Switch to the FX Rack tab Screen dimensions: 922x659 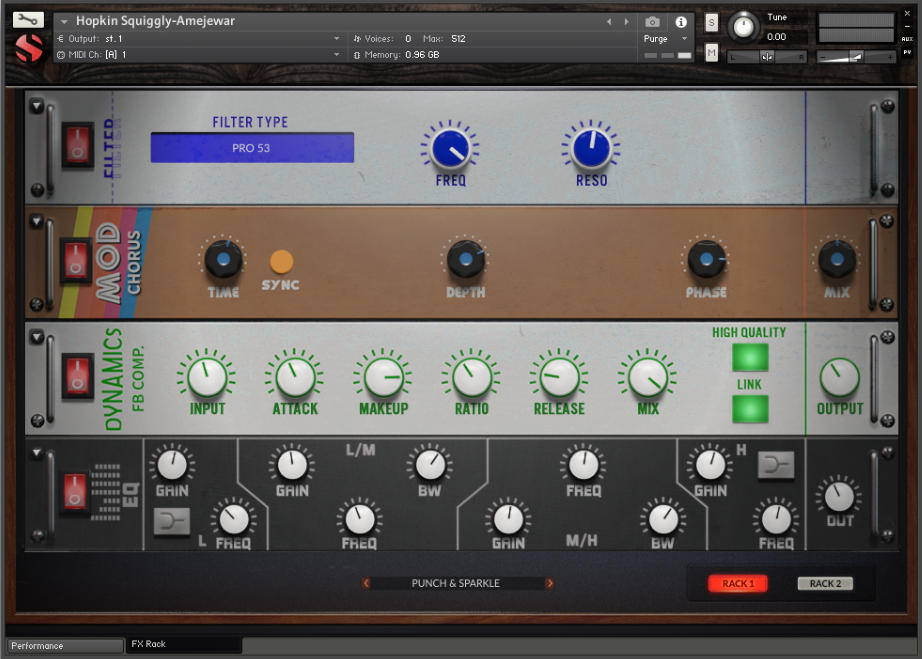coord(182,645)
